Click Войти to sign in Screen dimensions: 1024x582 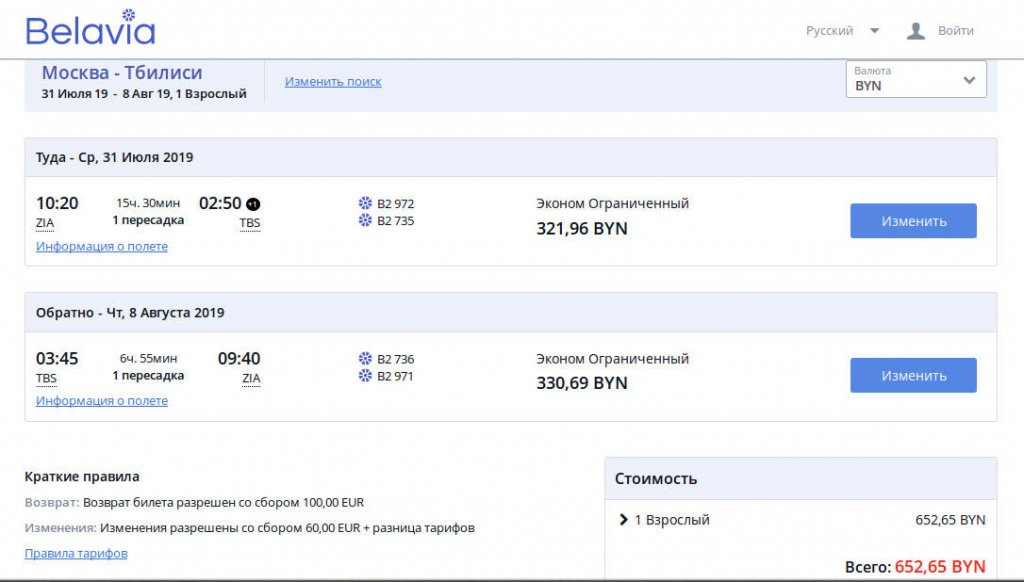click(x=955, y=31)
